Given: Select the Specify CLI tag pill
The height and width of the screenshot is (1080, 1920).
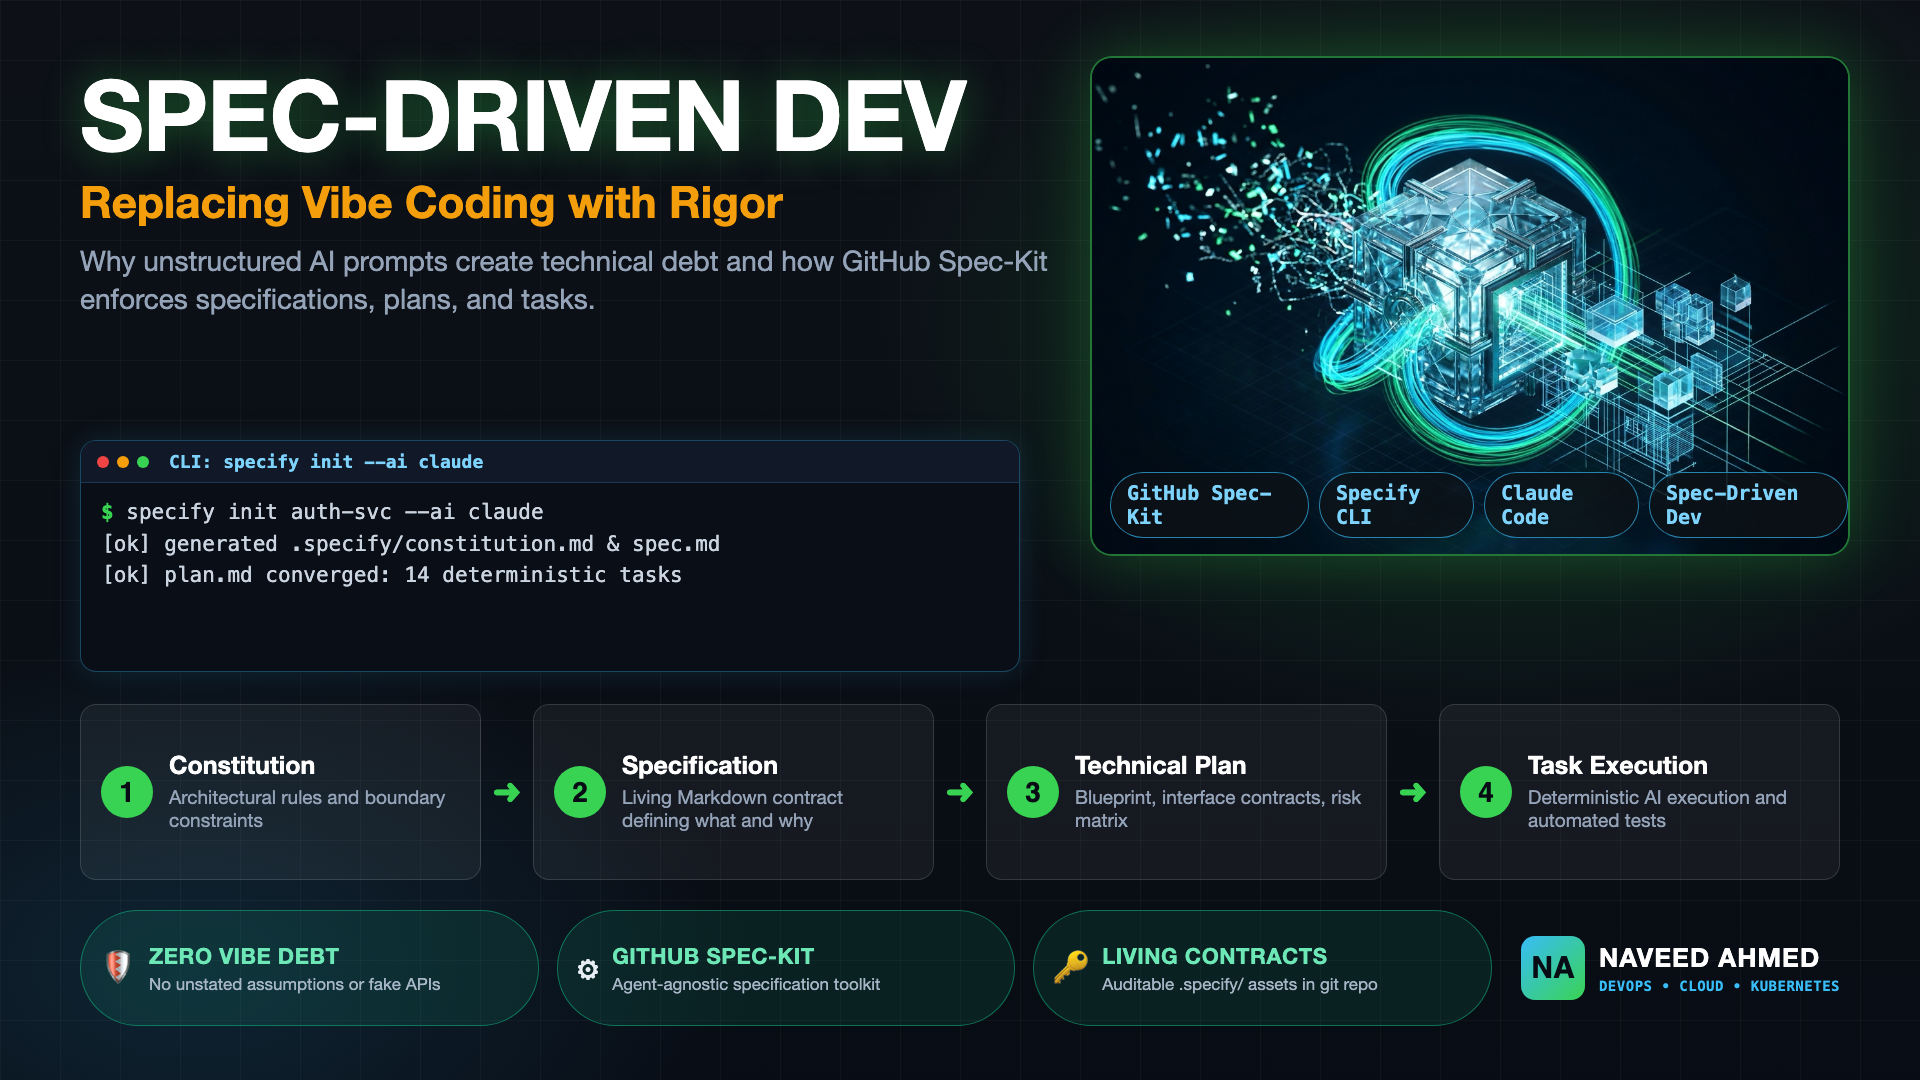Looking at the screenshot, I should click(1395, 505).
